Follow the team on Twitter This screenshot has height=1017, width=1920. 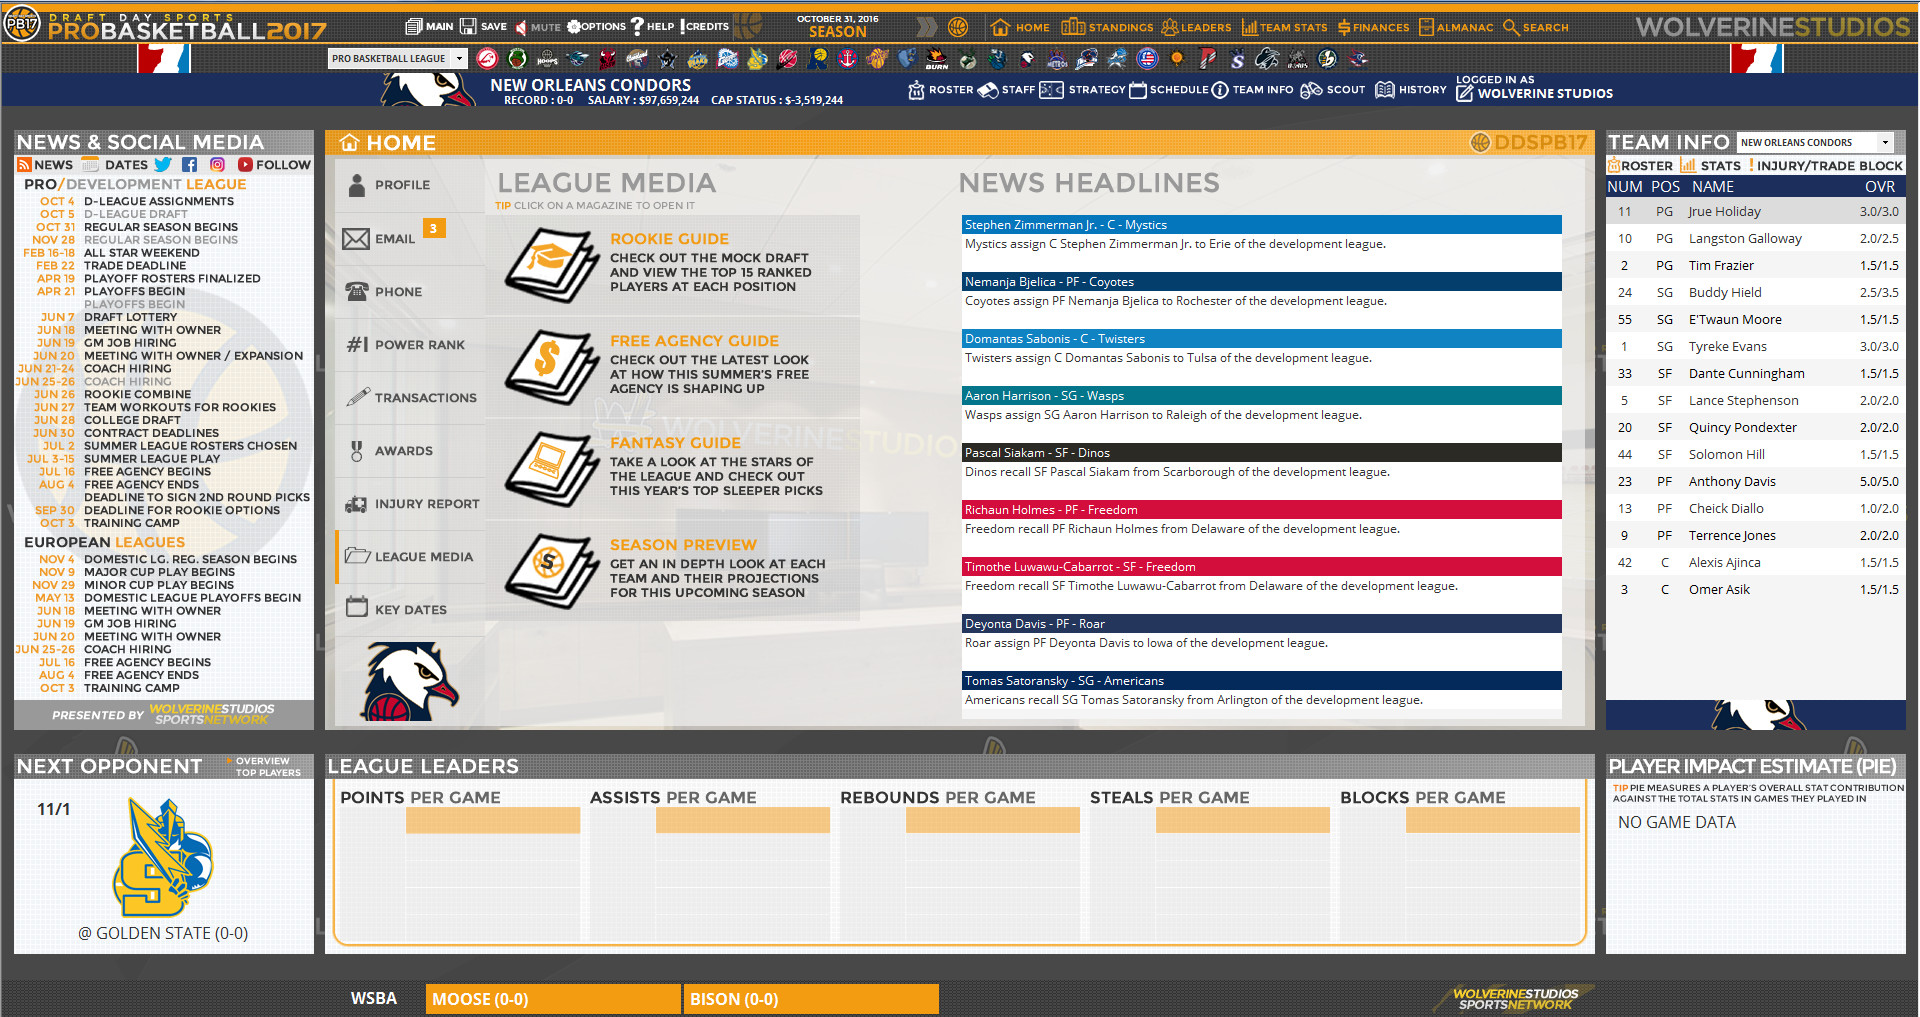coord(163,164)
